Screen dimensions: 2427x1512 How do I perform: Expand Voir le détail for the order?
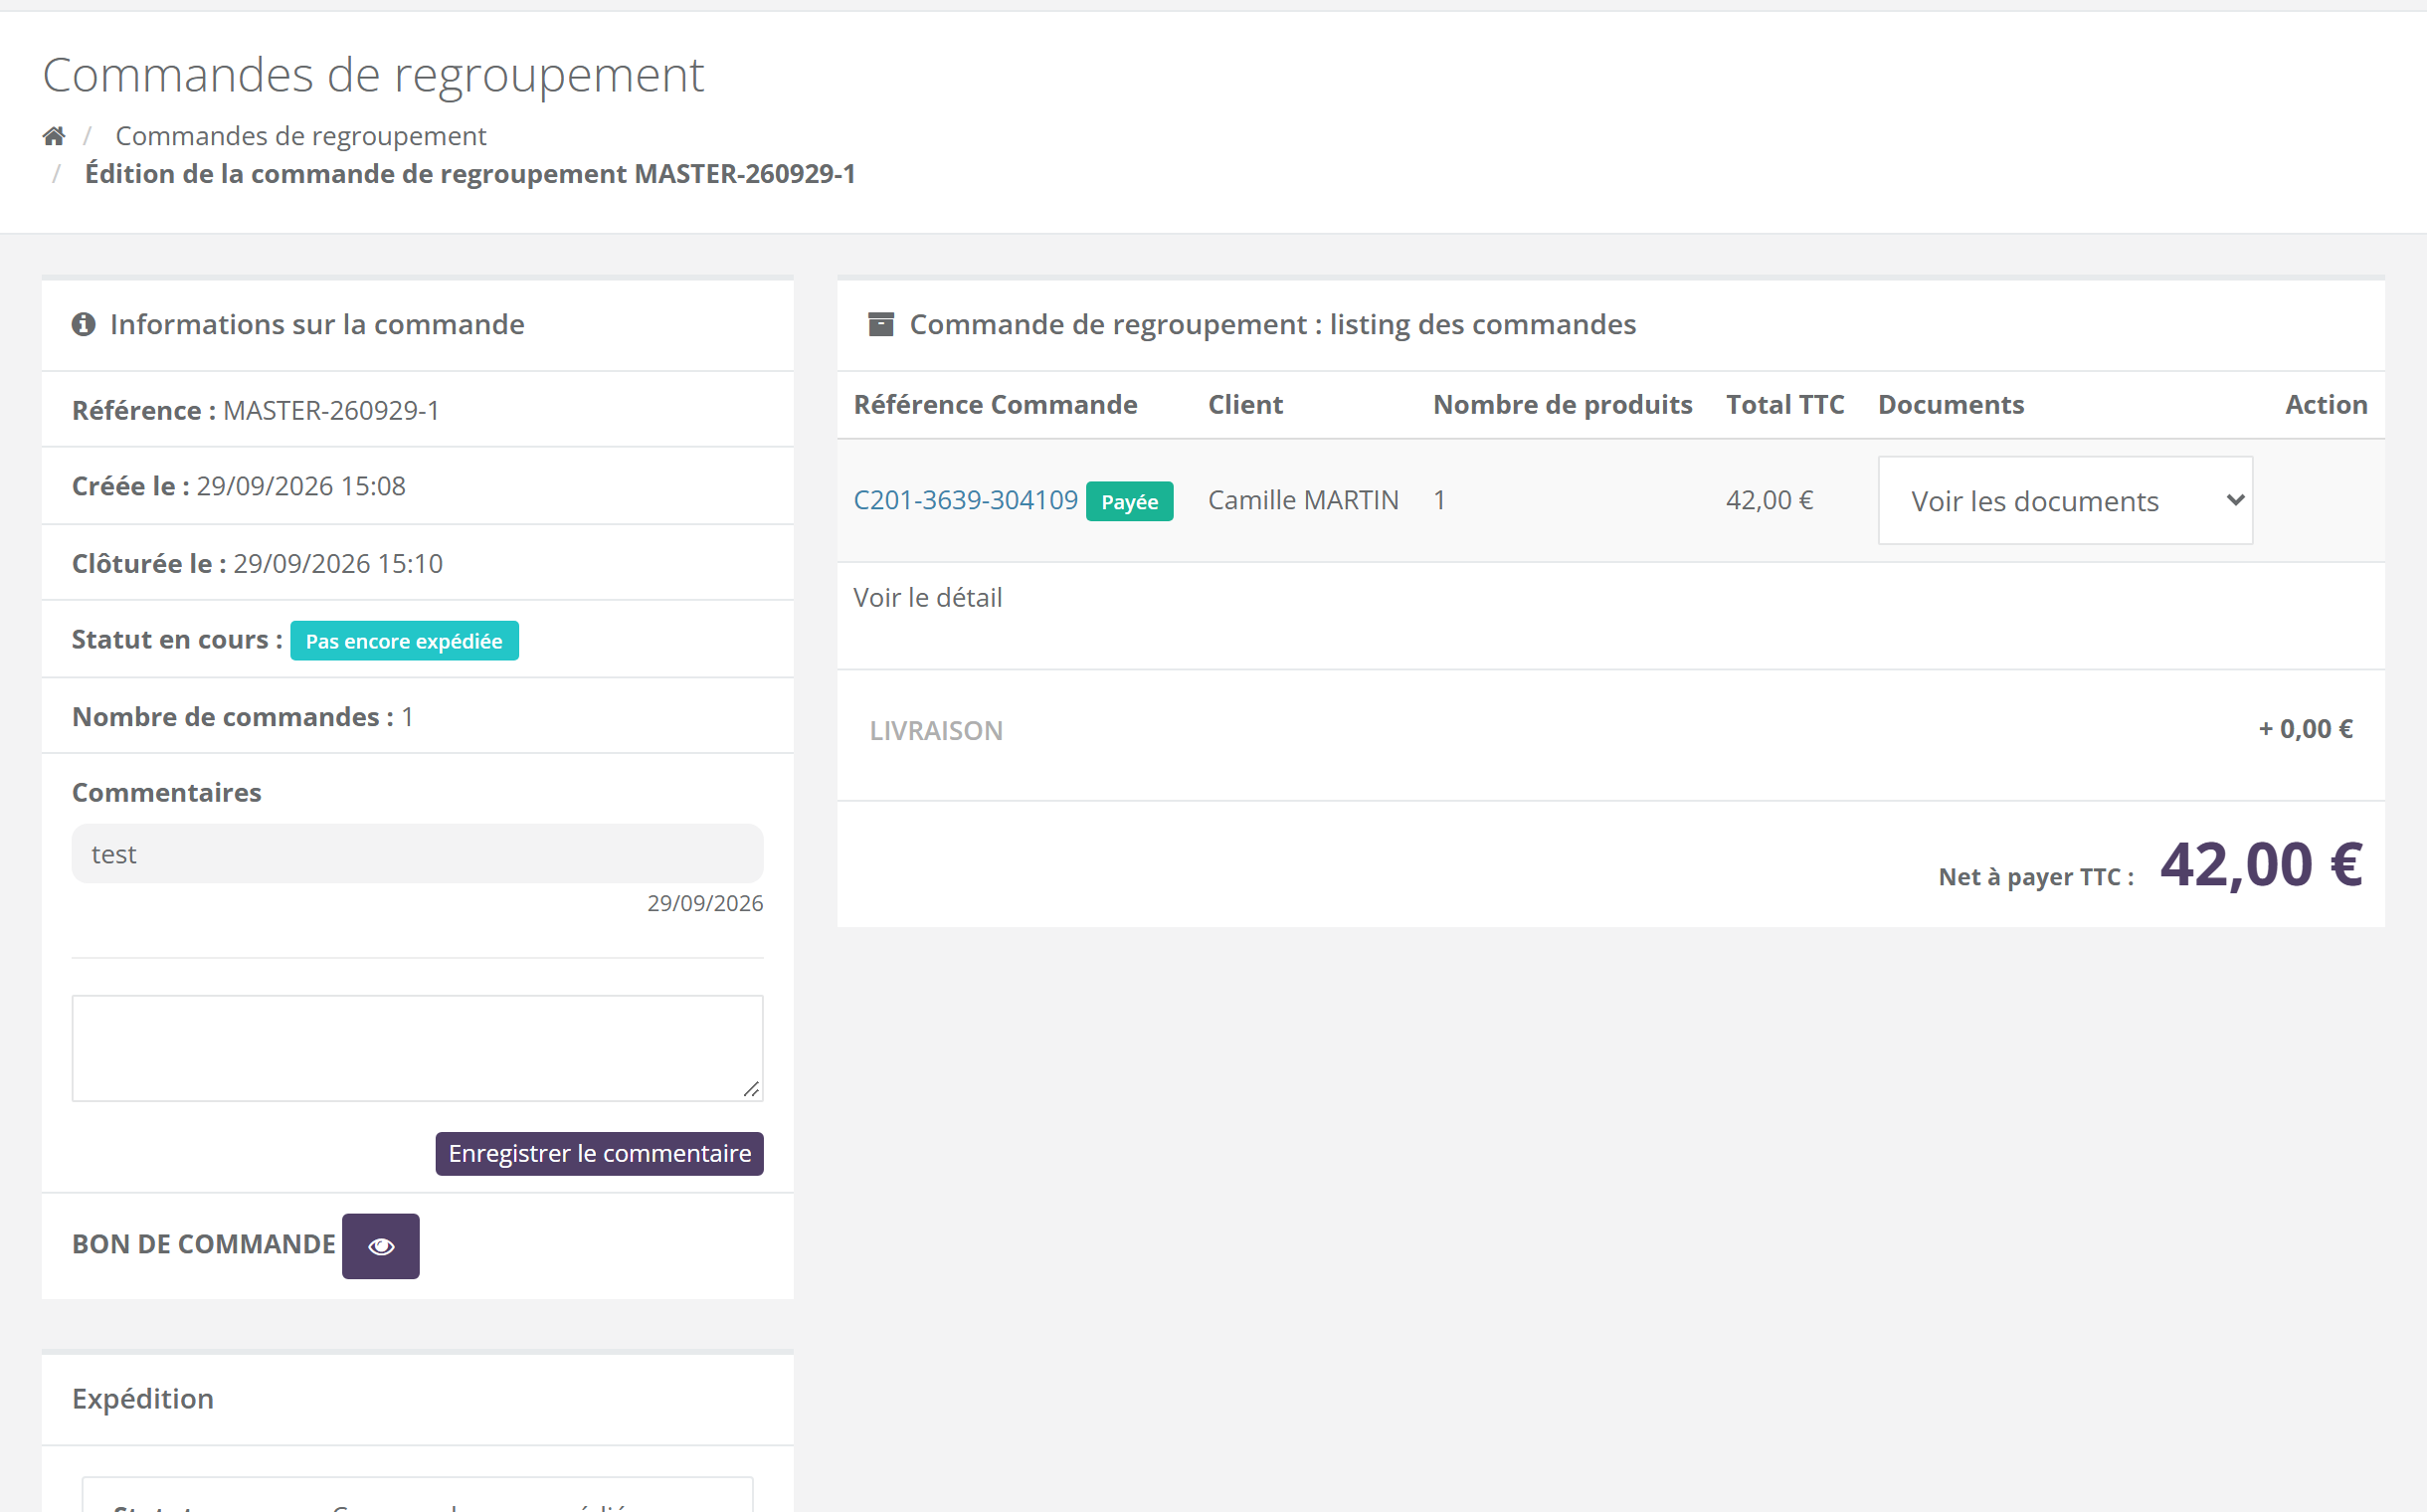point(927,598)
